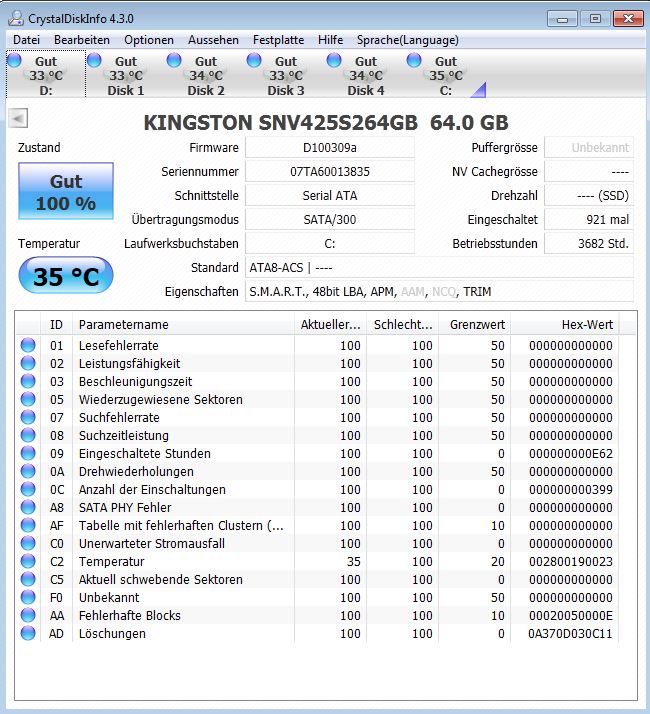Click the Tabelle mit fehlerhaften Clustern row name

[x=181, y=525]
